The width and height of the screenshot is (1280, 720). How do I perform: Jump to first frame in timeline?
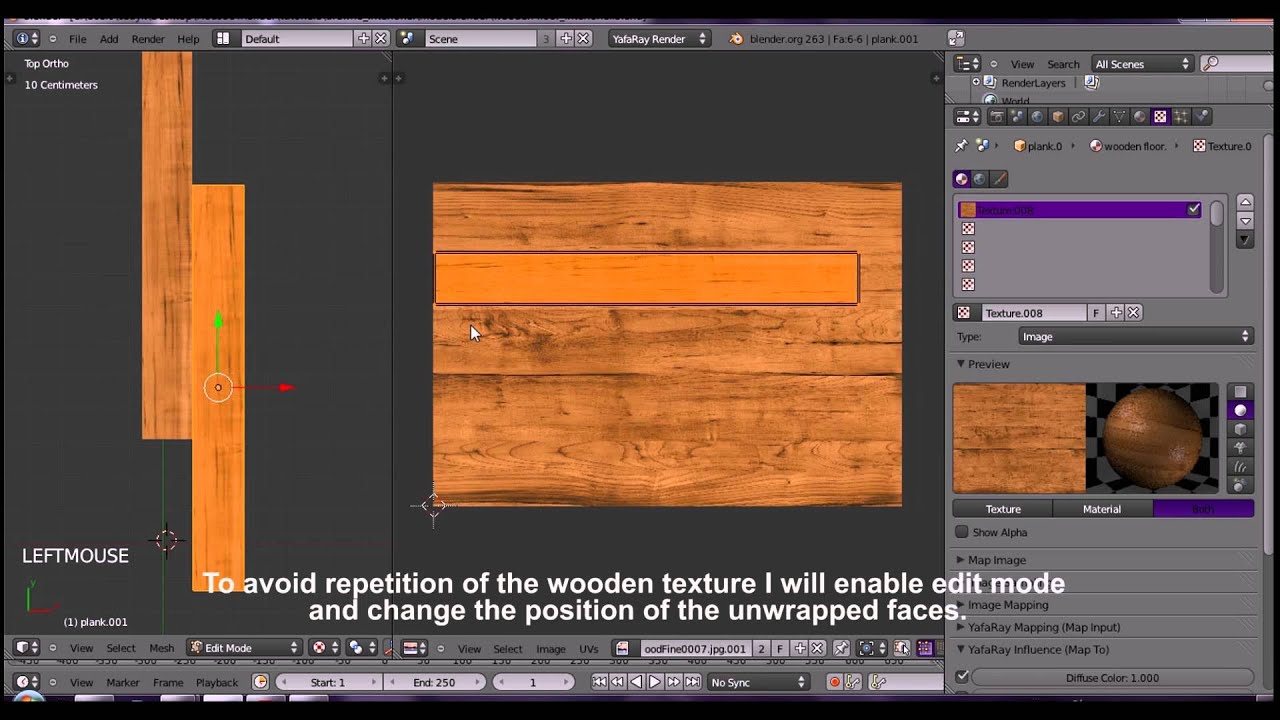click(599, 682)
